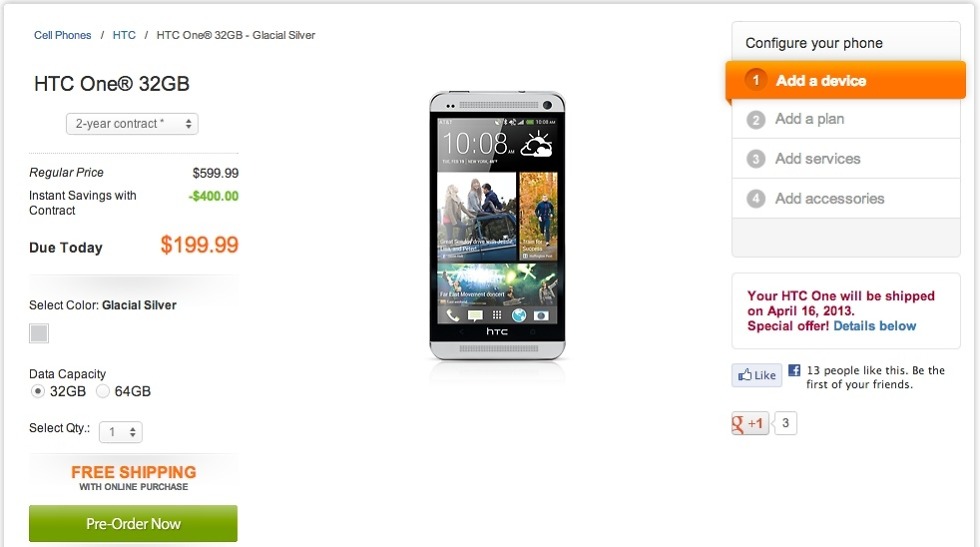Choose the Glacial Silver color swatch
980x547 pixels.
(39, 333)
